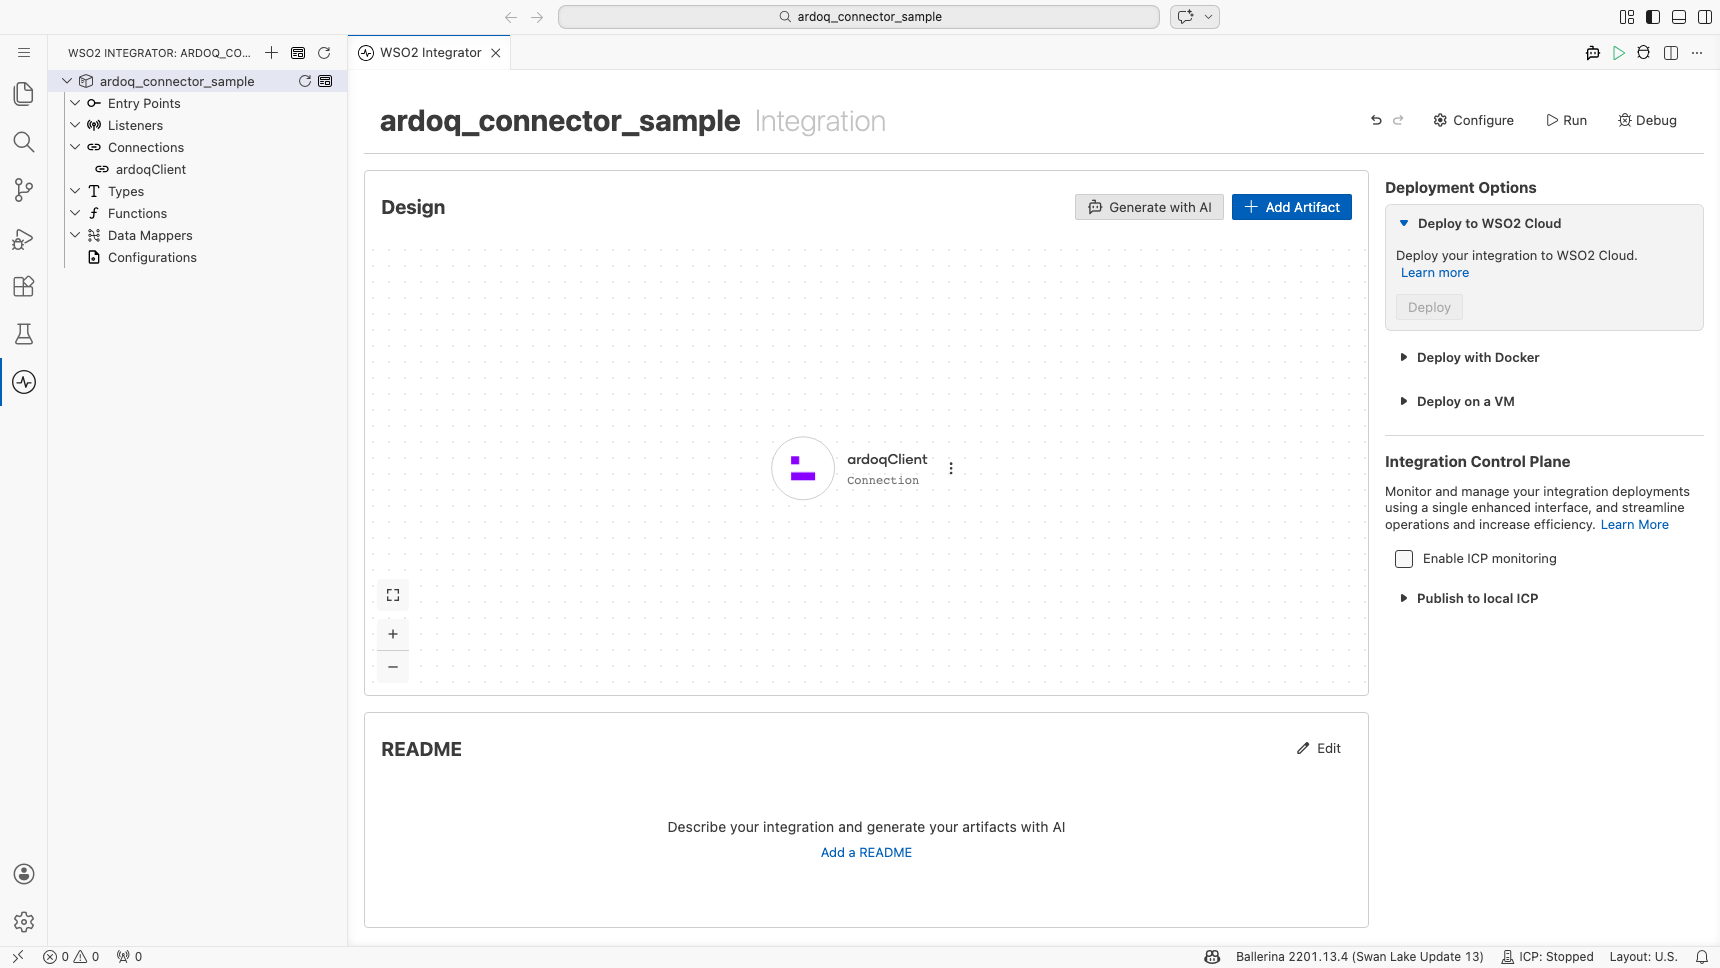Toggle the secondary side bar layout
Viewport: 1720px width, 968px height.
(1705, 17)
